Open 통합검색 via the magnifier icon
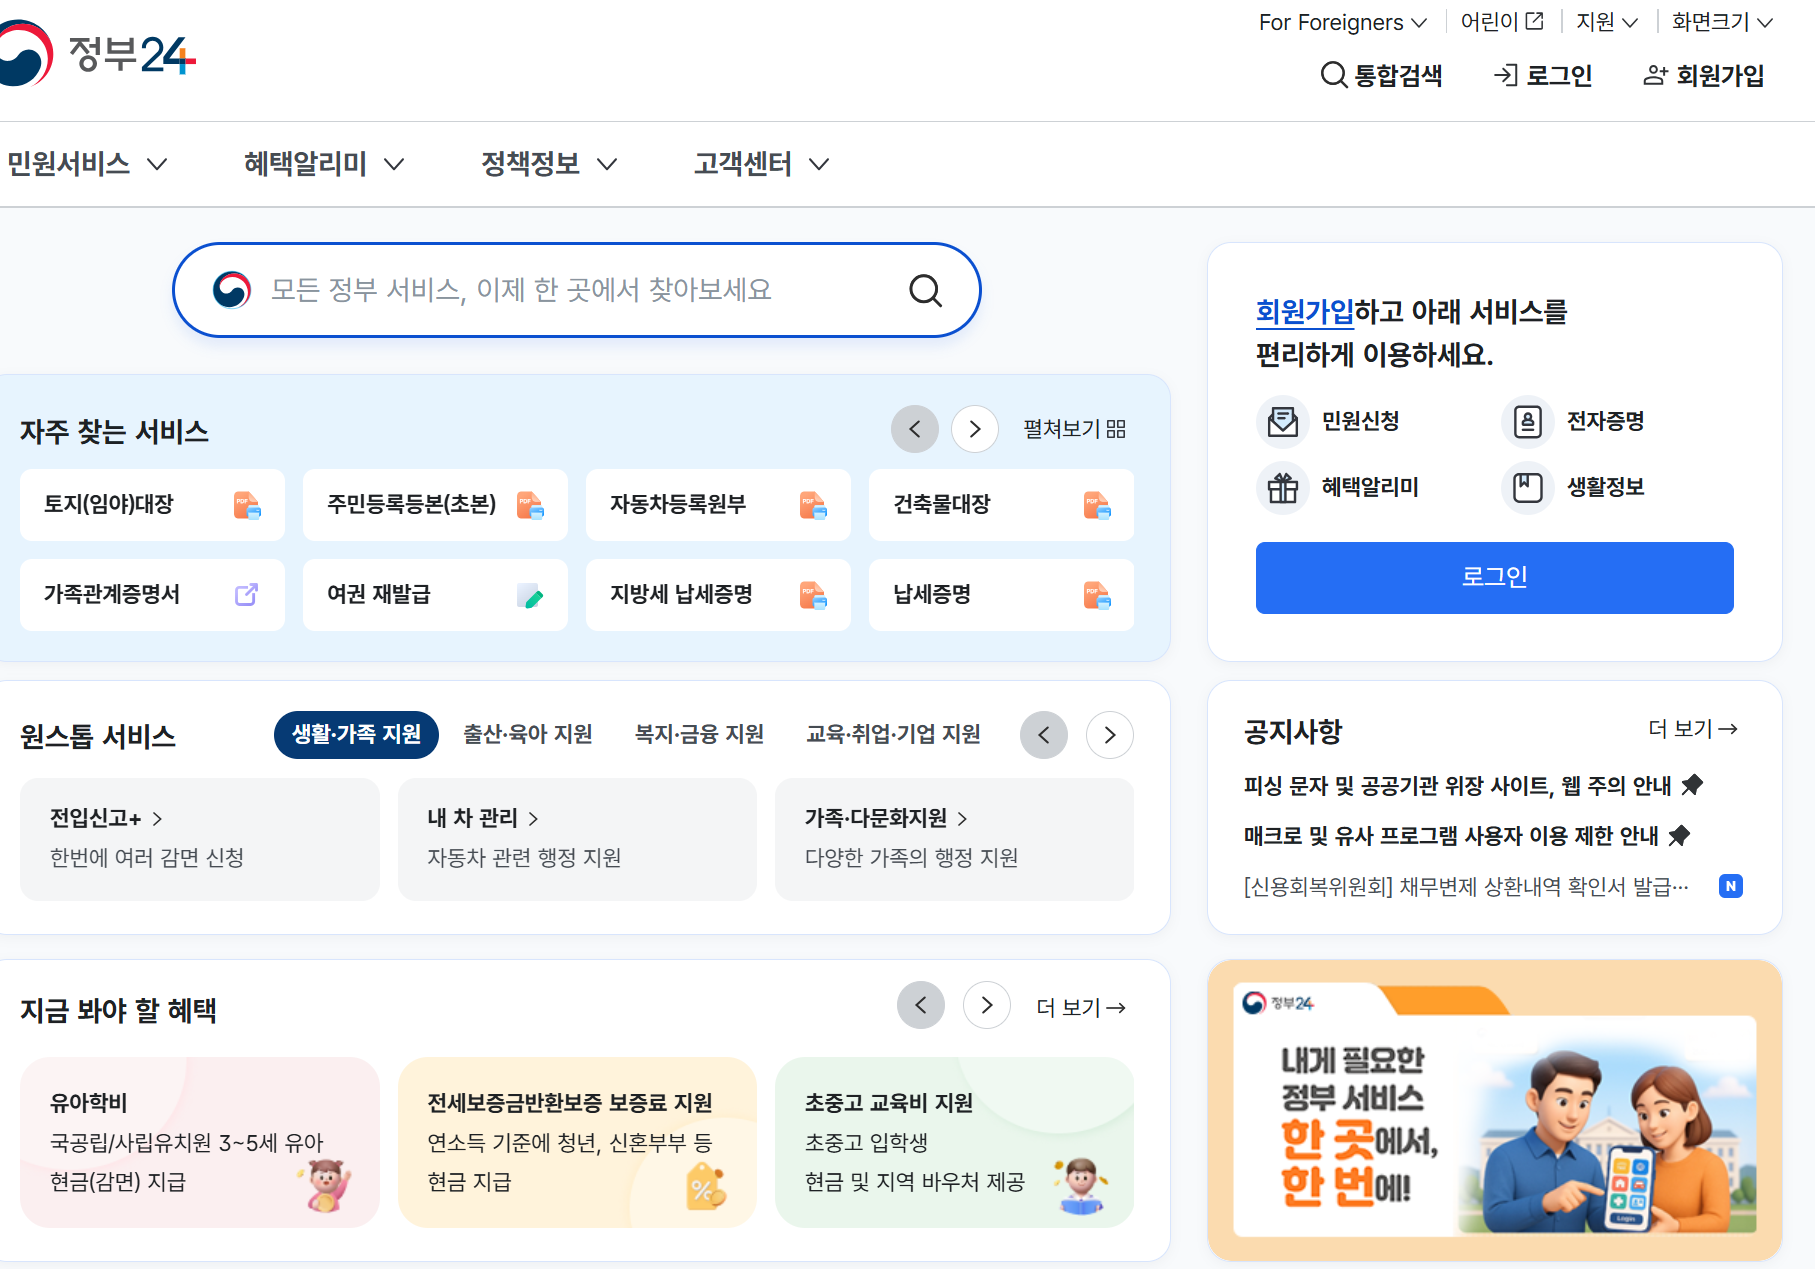1815x1269 pixels. [x=1333, y=75]
